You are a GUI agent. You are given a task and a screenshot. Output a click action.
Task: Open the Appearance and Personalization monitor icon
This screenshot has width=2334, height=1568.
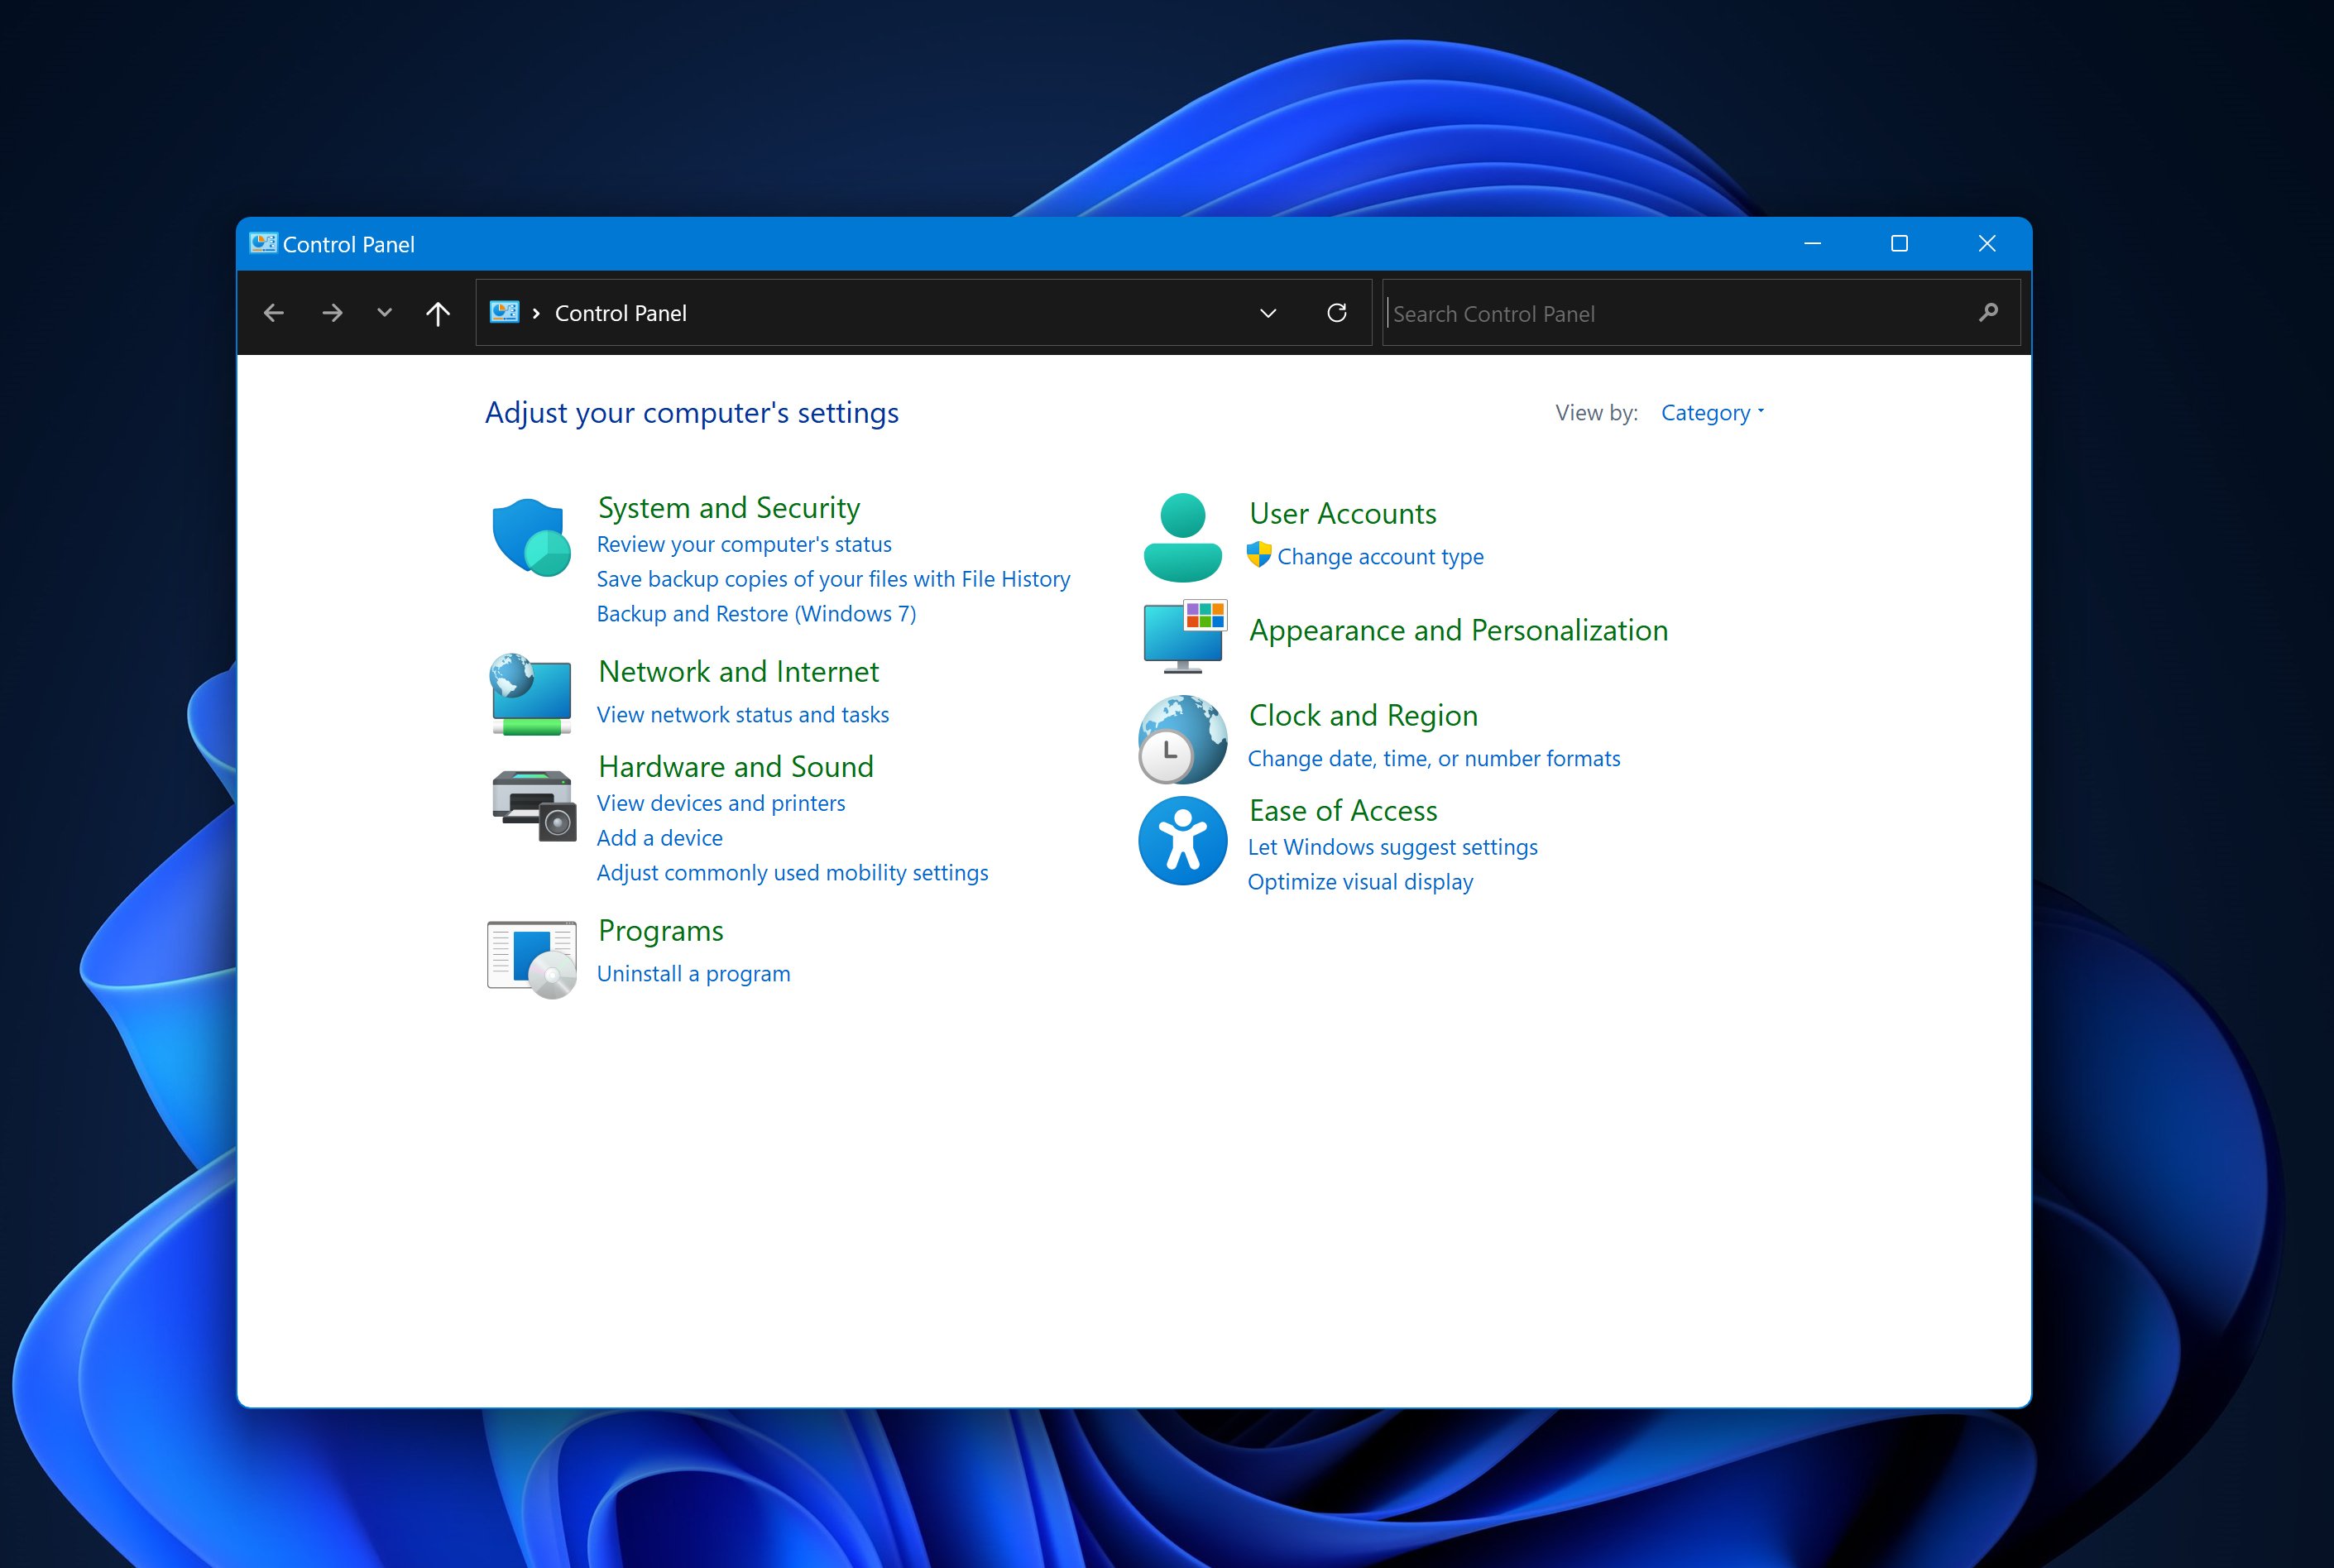click(x=1185, y=636)
